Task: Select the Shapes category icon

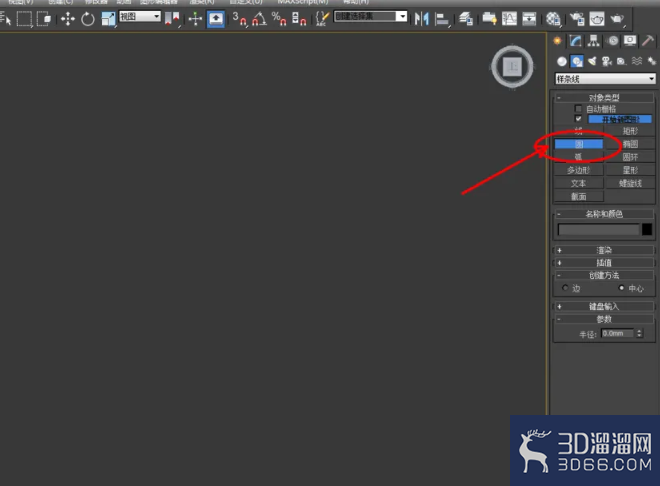Action: pos(577,61)
